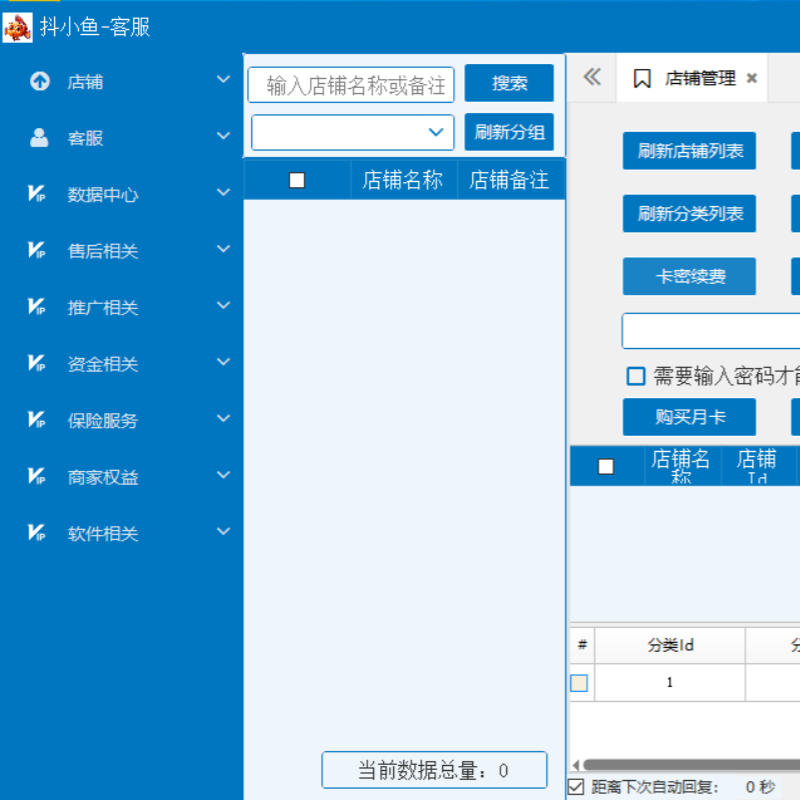Tick select-all checkbox in 店铺管理 table header
Screen dimensions: 800x800
point(606,466)
